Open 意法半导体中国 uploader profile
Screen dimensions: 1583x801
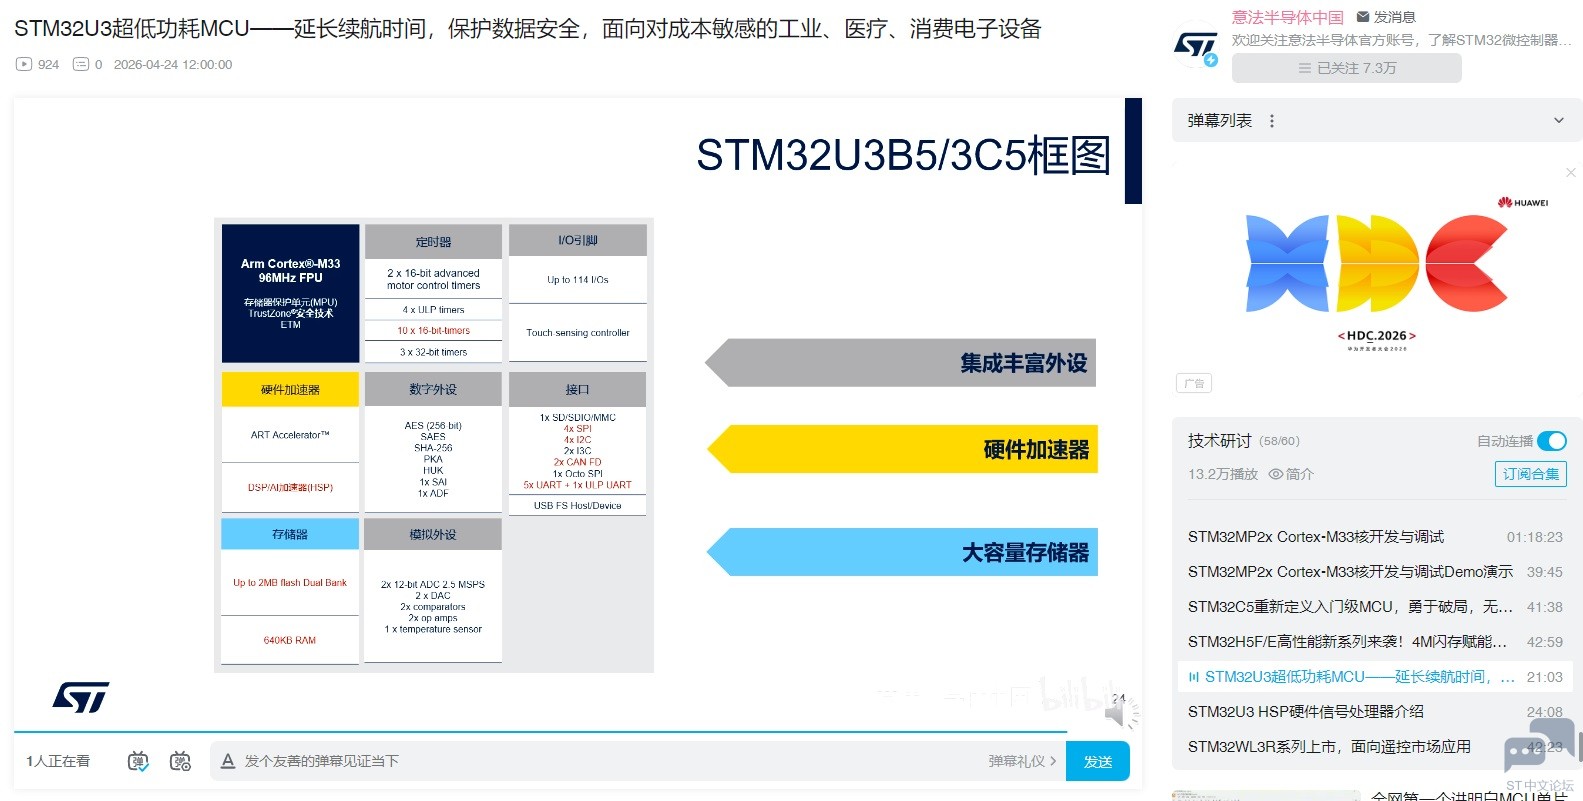[1288, 17]
